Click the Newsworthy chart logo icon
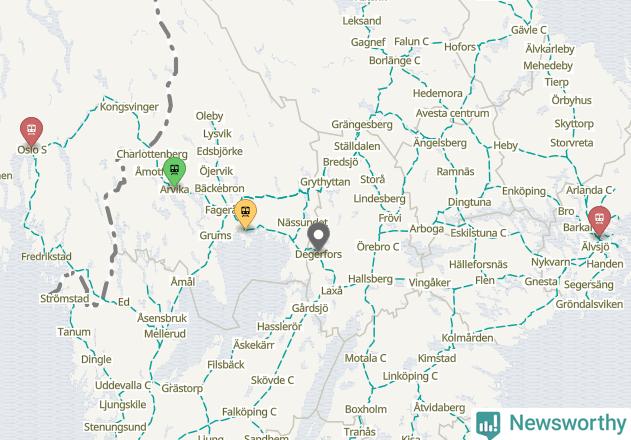 click(x=488, y=424)
